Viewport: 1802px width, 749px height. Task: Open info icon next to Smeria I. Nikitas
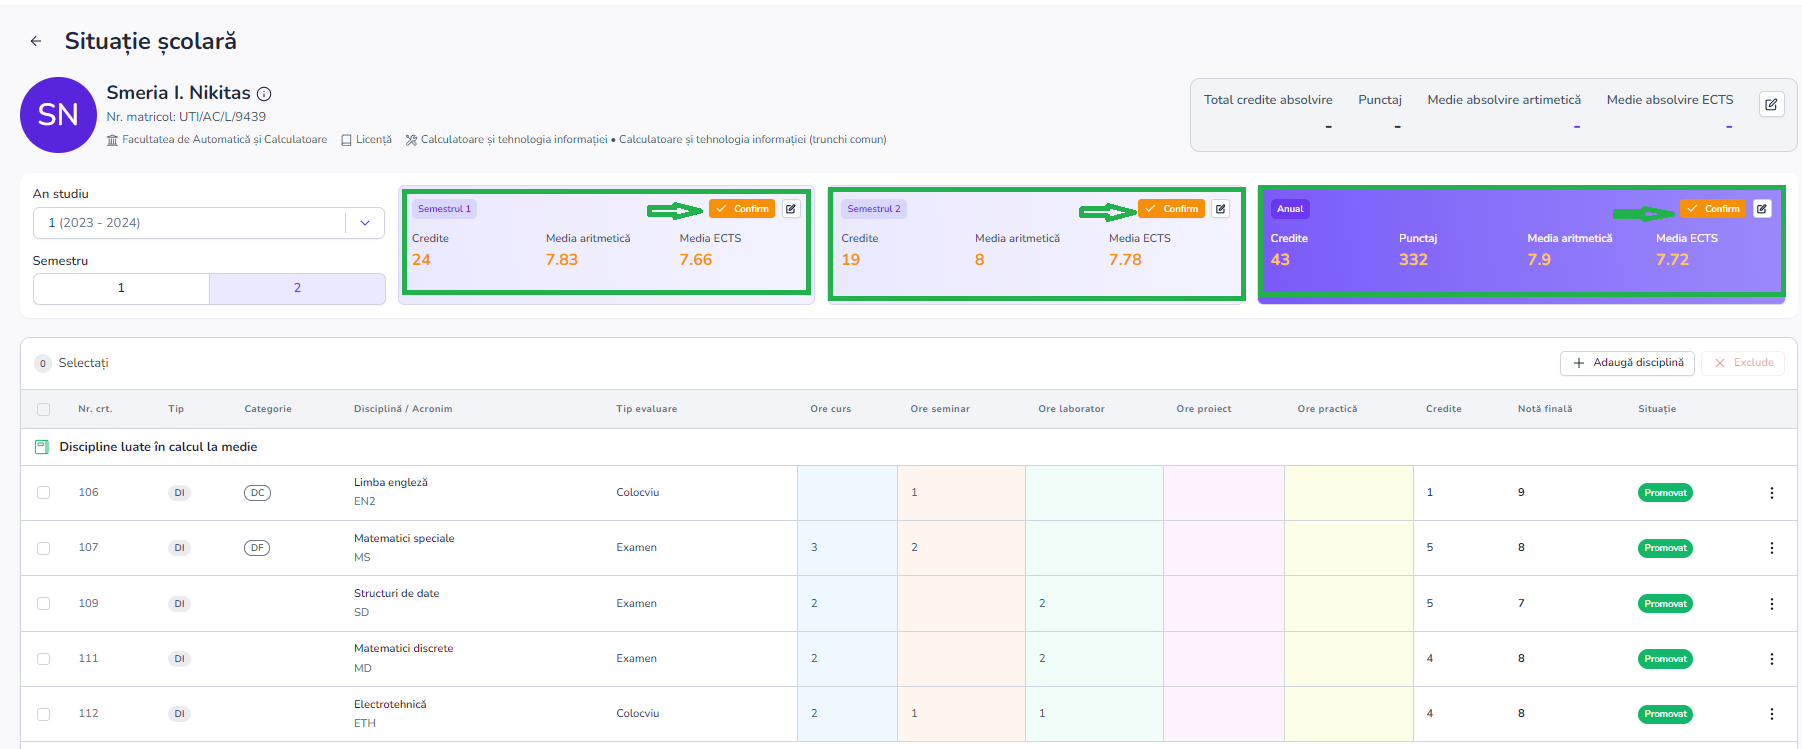[264, 94]
